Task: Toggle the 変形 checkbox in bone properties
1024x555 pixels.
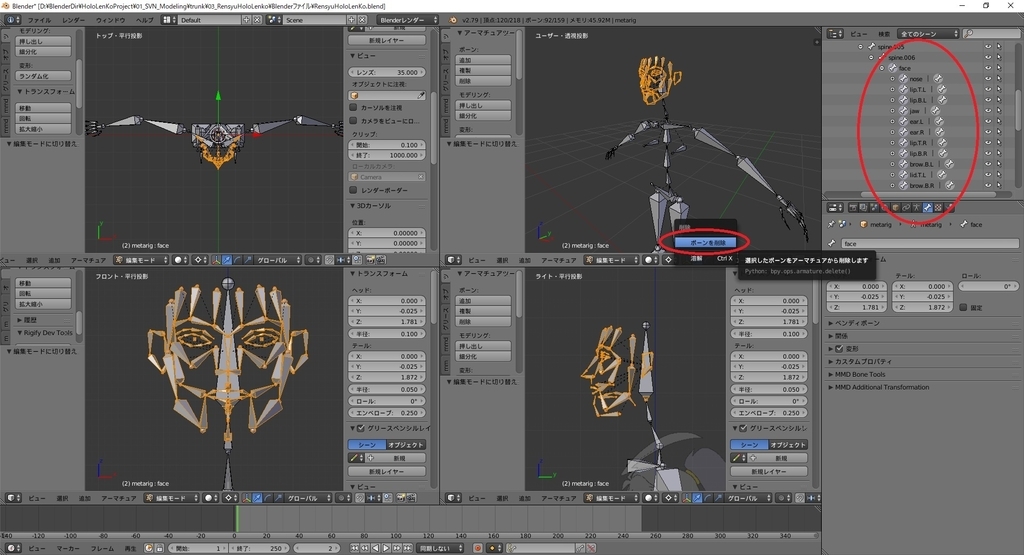Action: coord(839,349)
